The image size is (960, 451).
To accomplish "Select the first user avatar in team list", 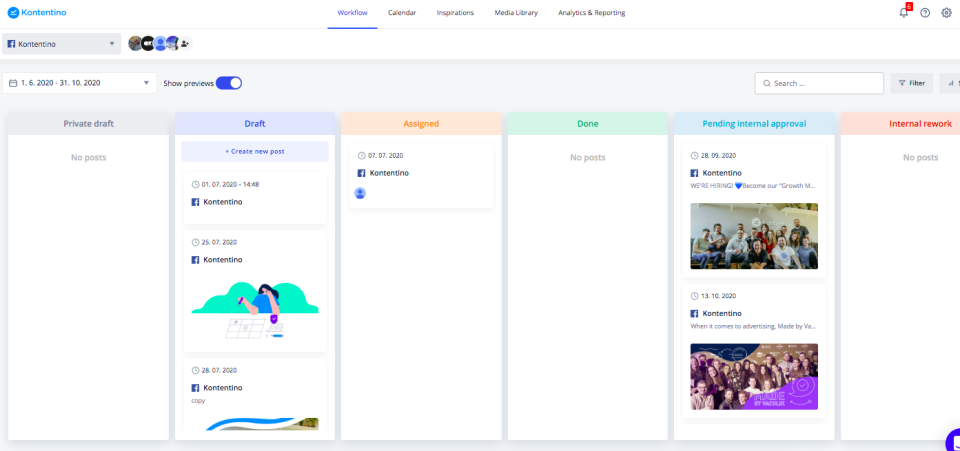I will coord(135,43).
